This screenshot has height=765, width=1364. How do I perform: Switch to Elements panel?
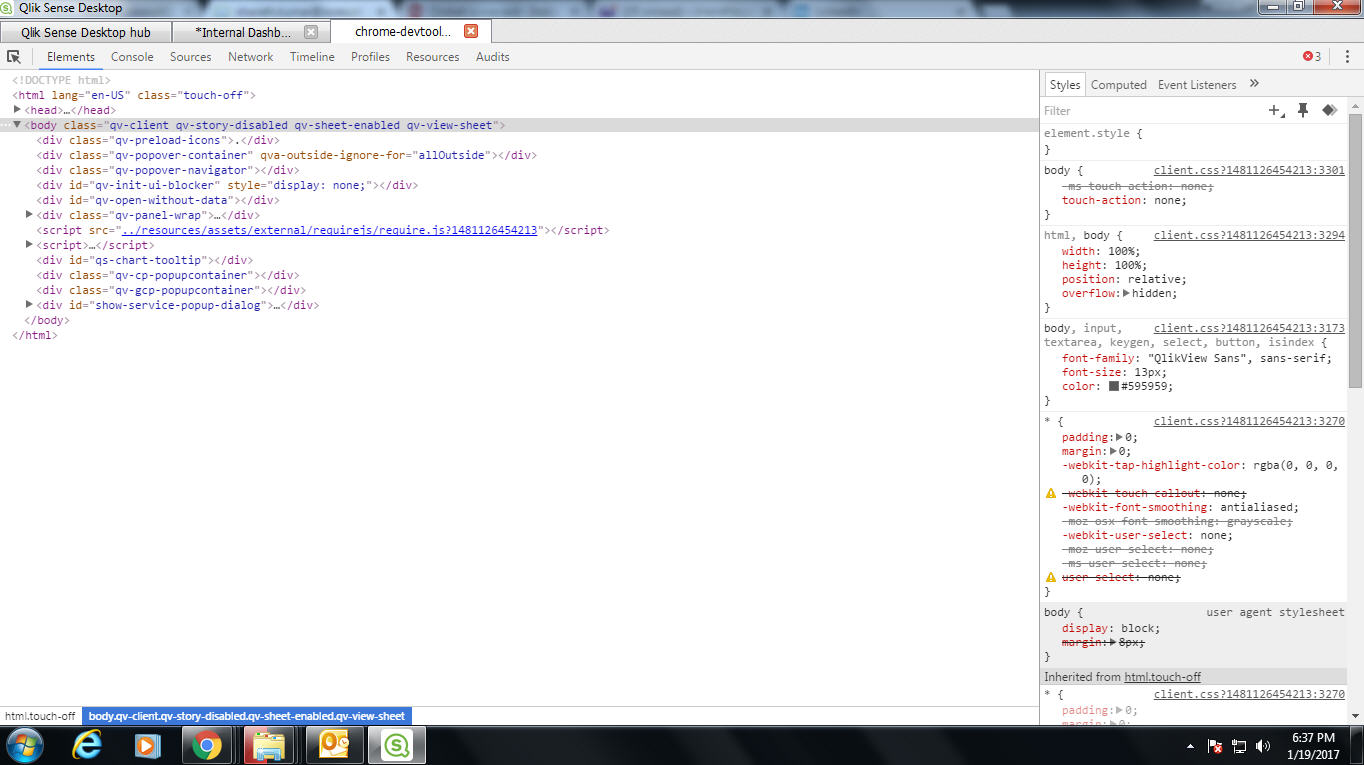click(71, 57)
